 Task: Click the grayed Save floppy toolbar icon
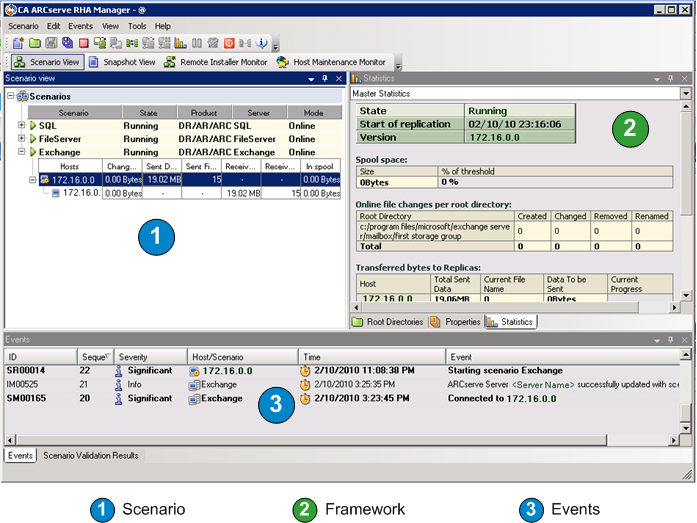coord(51,43)
